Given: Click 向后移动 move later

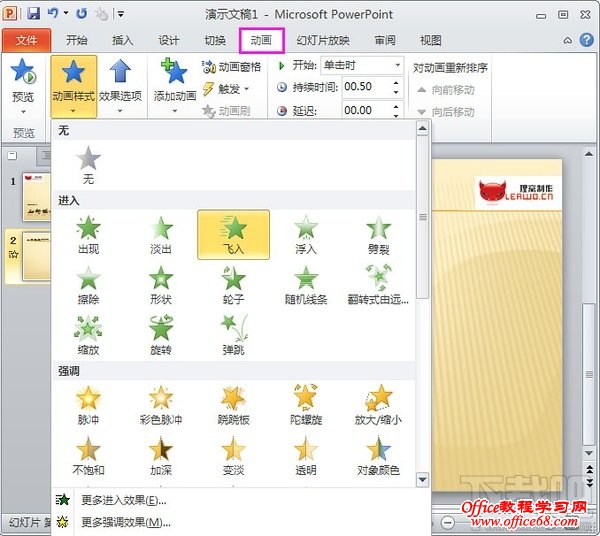Looking at the screenshot, I should (446, 112).
